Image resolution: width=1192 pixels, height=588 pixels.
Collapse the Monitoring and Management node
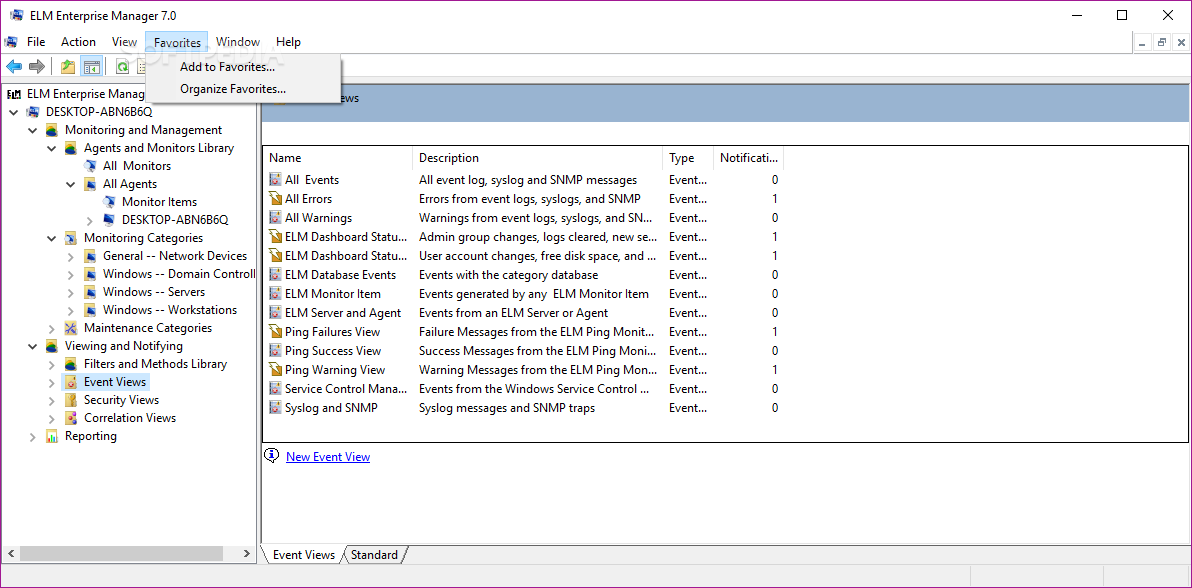33,130
